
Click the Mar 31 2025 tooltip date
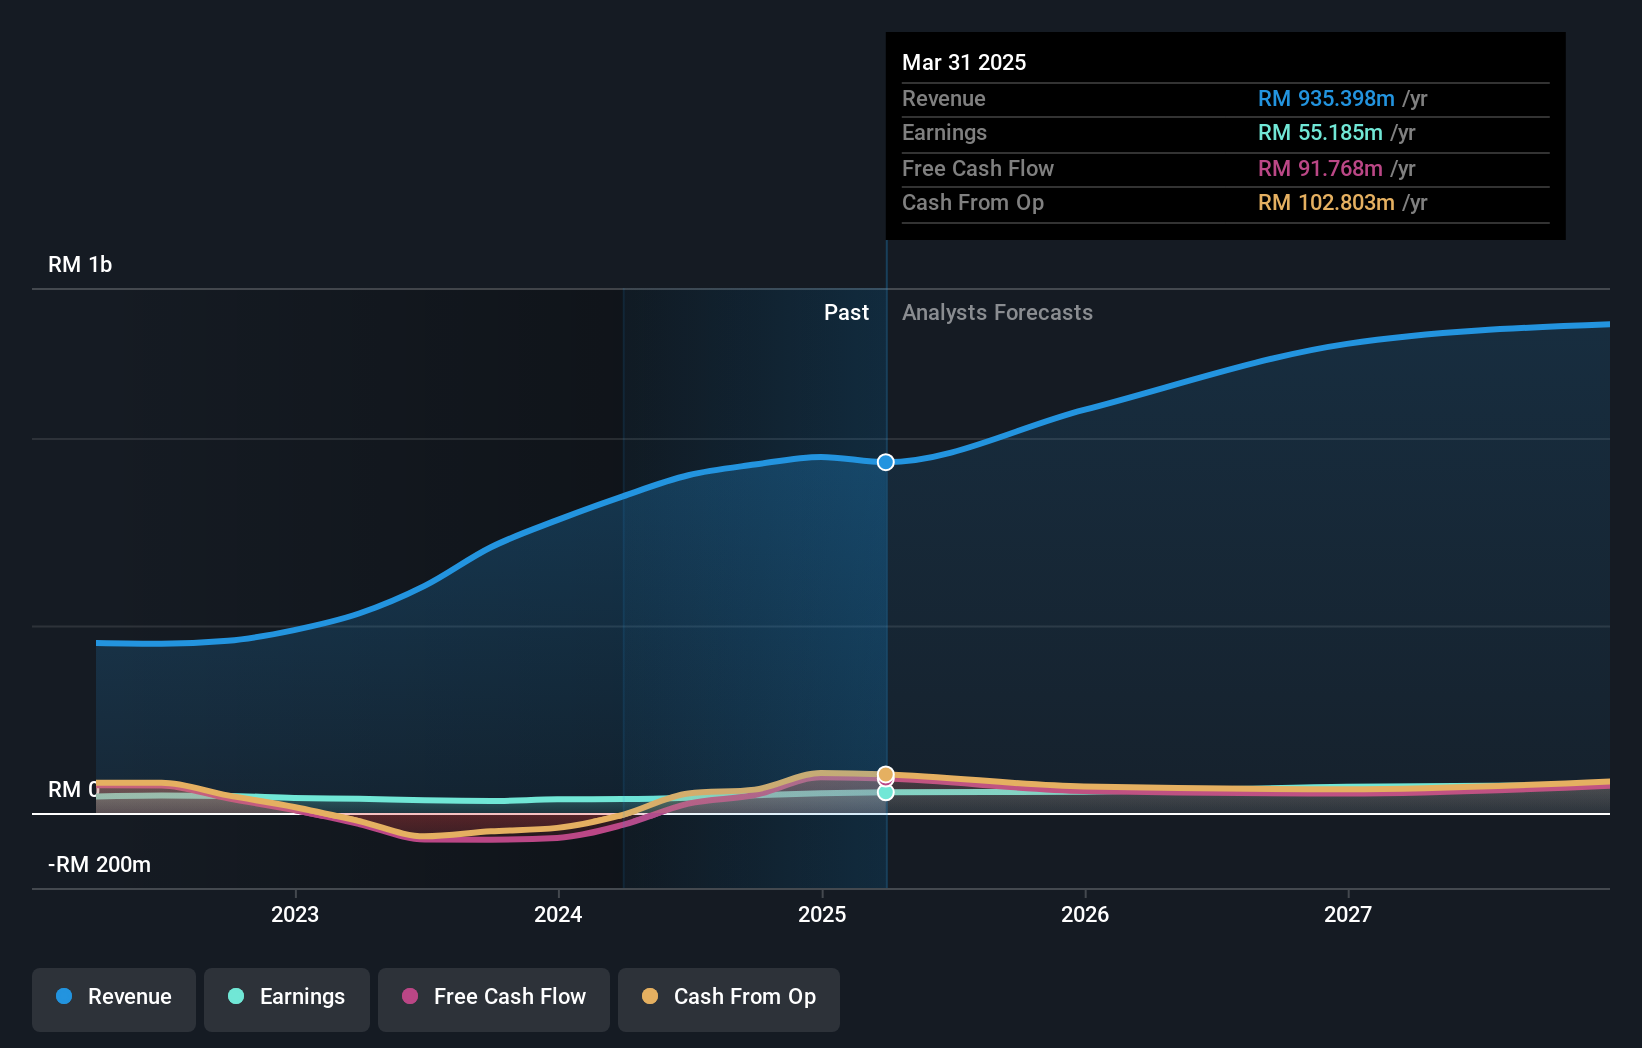pyautogui.click(x=964, y=62)
